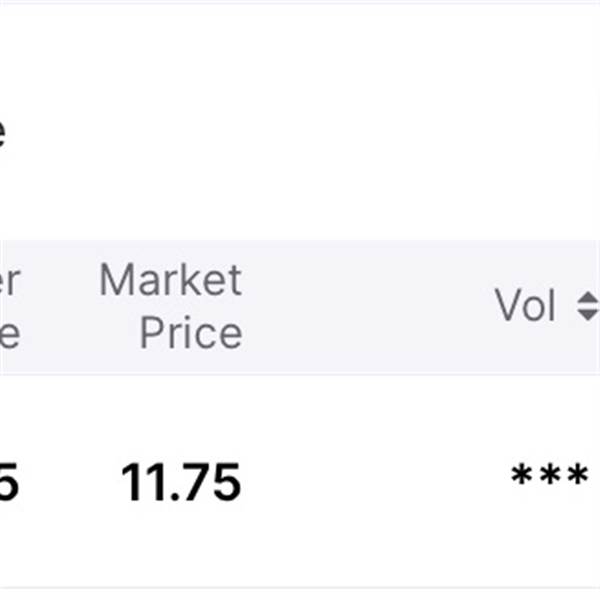
Task: Click the last asterisk of the masked volume
Action: (x=578, y=475)
